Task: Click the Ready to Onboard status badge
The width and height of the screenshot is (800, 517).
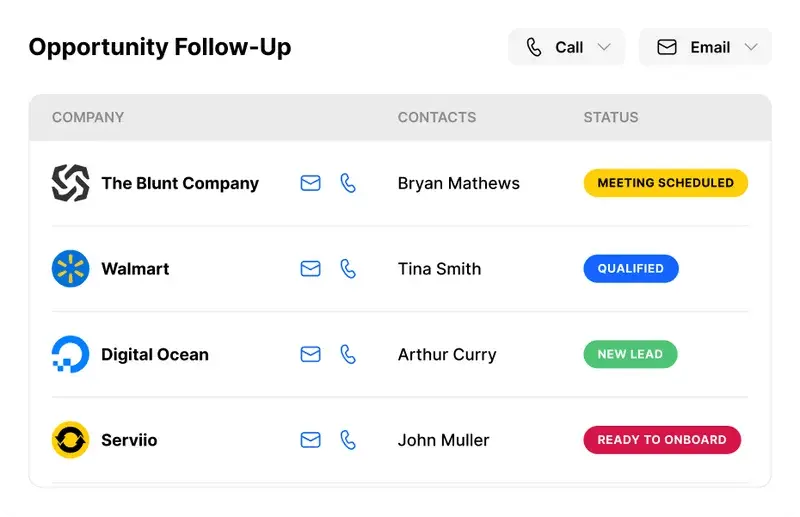Action: tap(661, 440)
